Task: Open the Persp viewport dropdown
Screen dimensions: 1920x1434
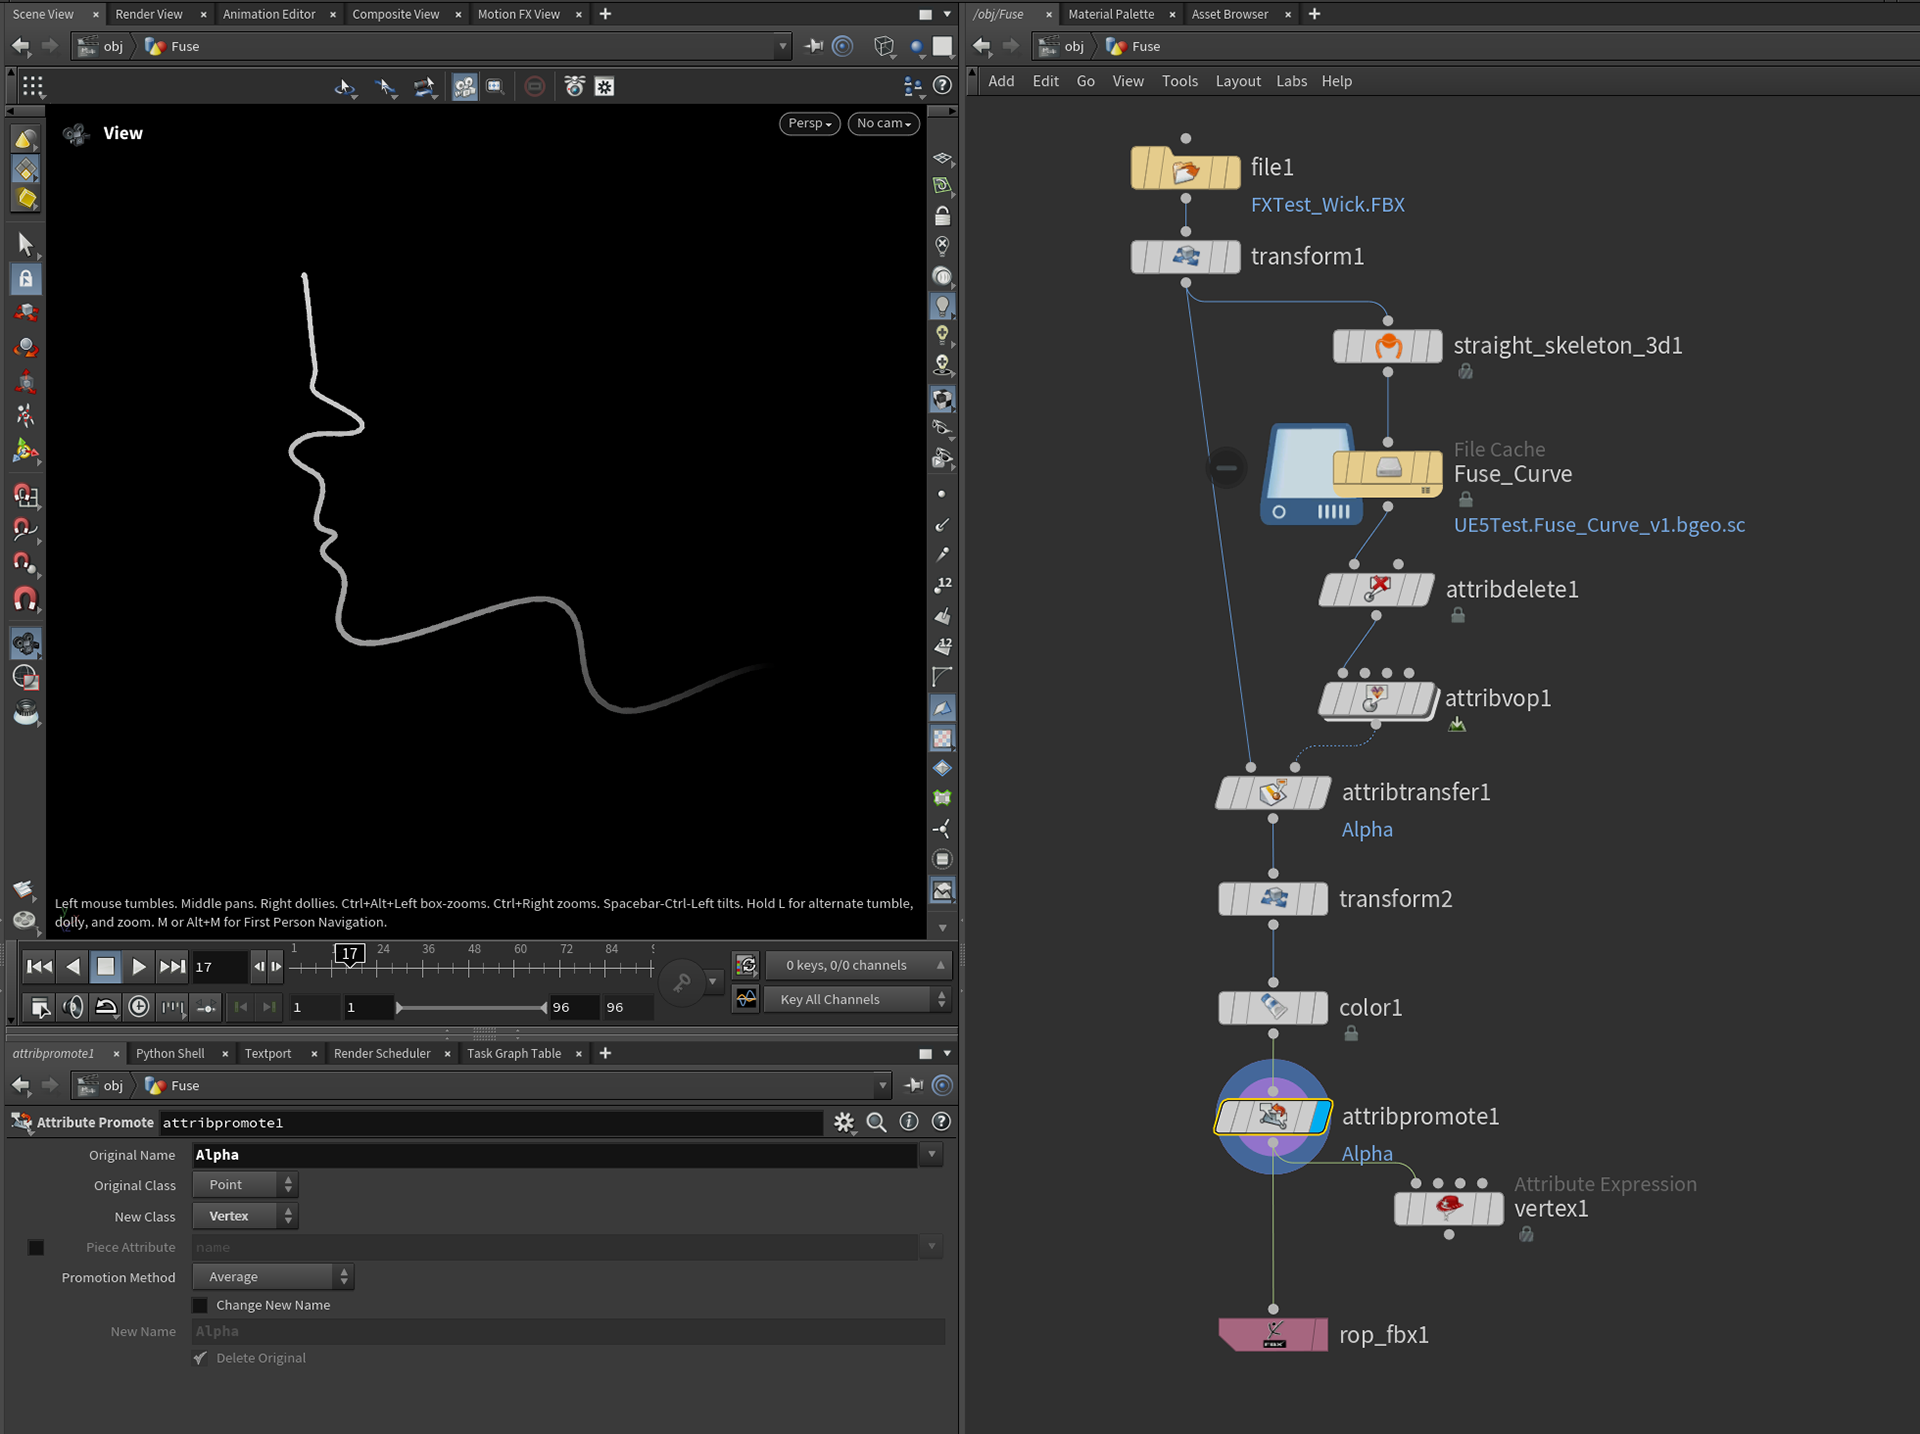Action: coord(809,123)
